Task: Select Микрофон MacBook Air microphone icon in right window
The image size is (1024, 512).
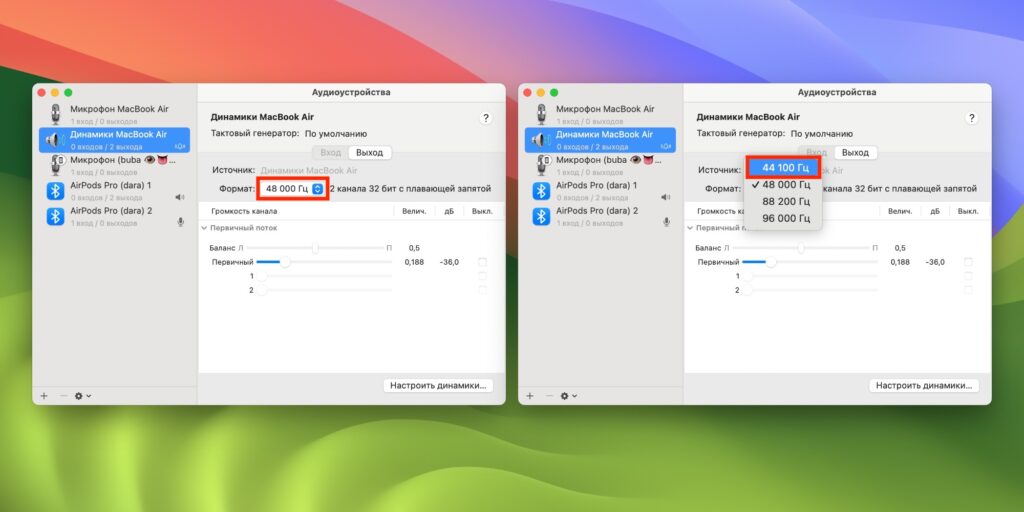Action: [x=541, y=114]
